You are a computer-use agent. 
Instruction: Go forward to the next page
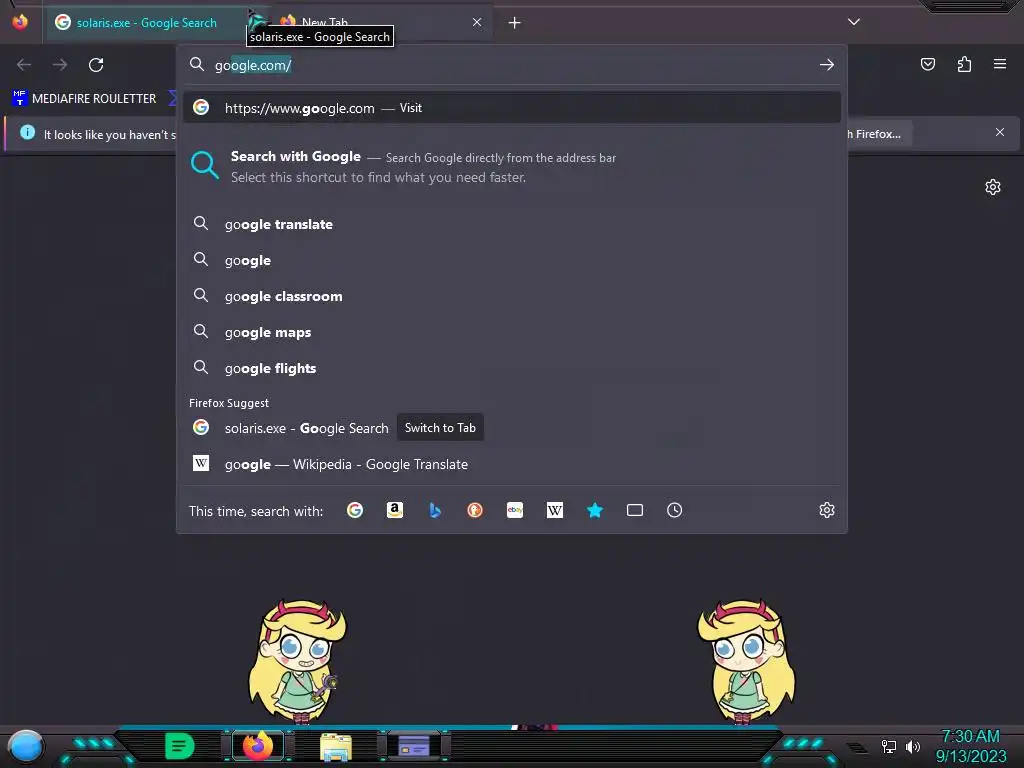click(x=60, y=65)
